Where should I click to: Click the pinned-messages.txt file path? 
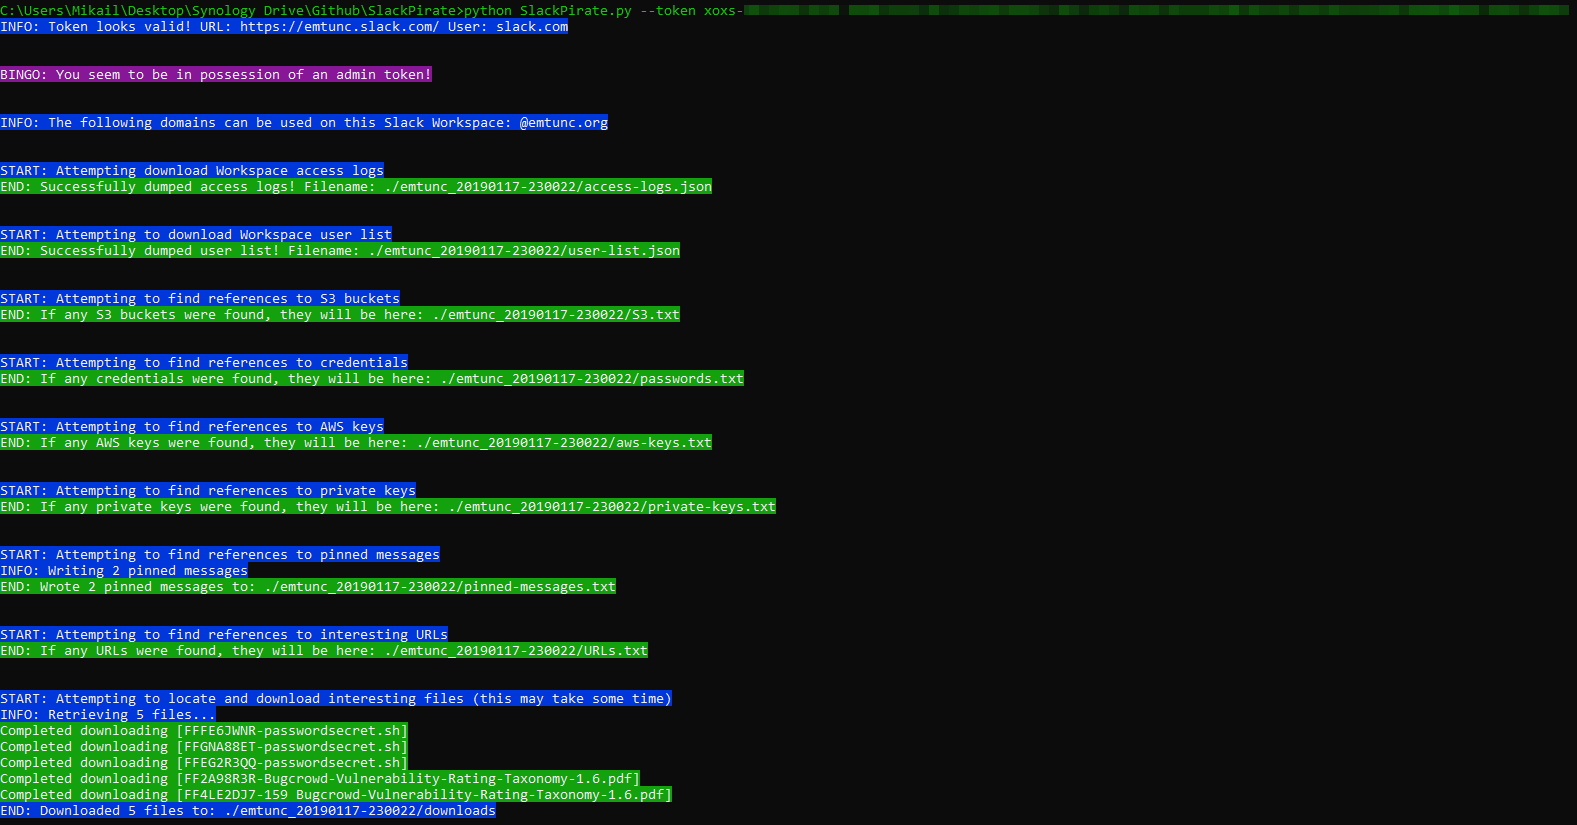pyautogui.click(x=440, y=587)
